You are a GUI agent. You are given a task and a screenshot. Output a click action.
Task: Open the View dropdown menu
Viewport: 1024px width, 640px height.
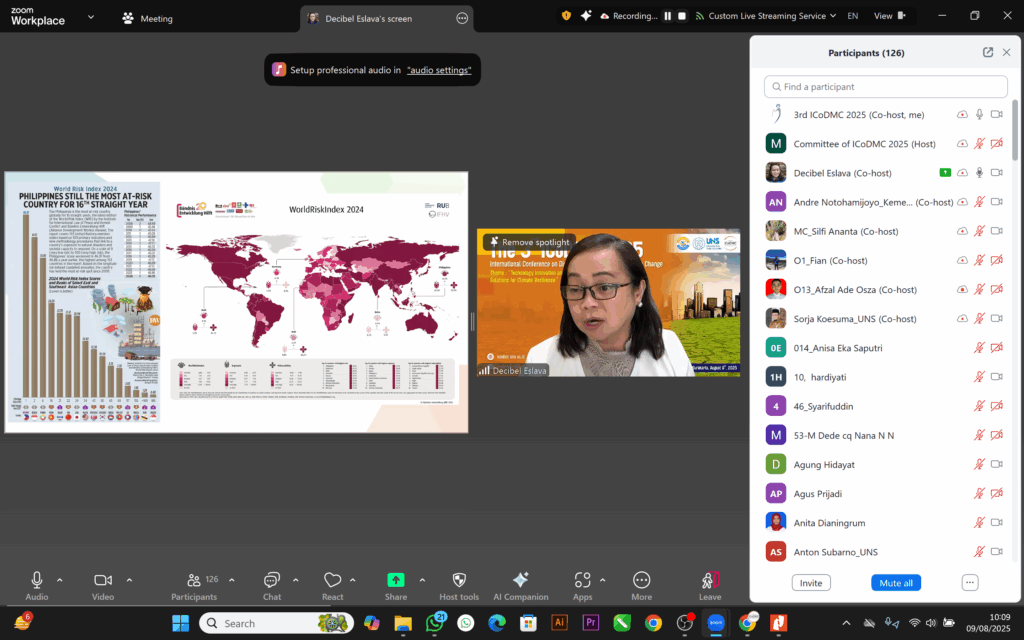[x=888, y=16]
